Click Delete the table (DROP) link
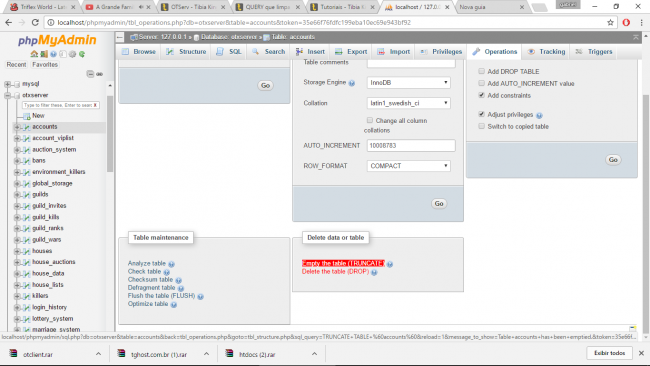Viewport: 650px width, 366px height. (335, 272)
